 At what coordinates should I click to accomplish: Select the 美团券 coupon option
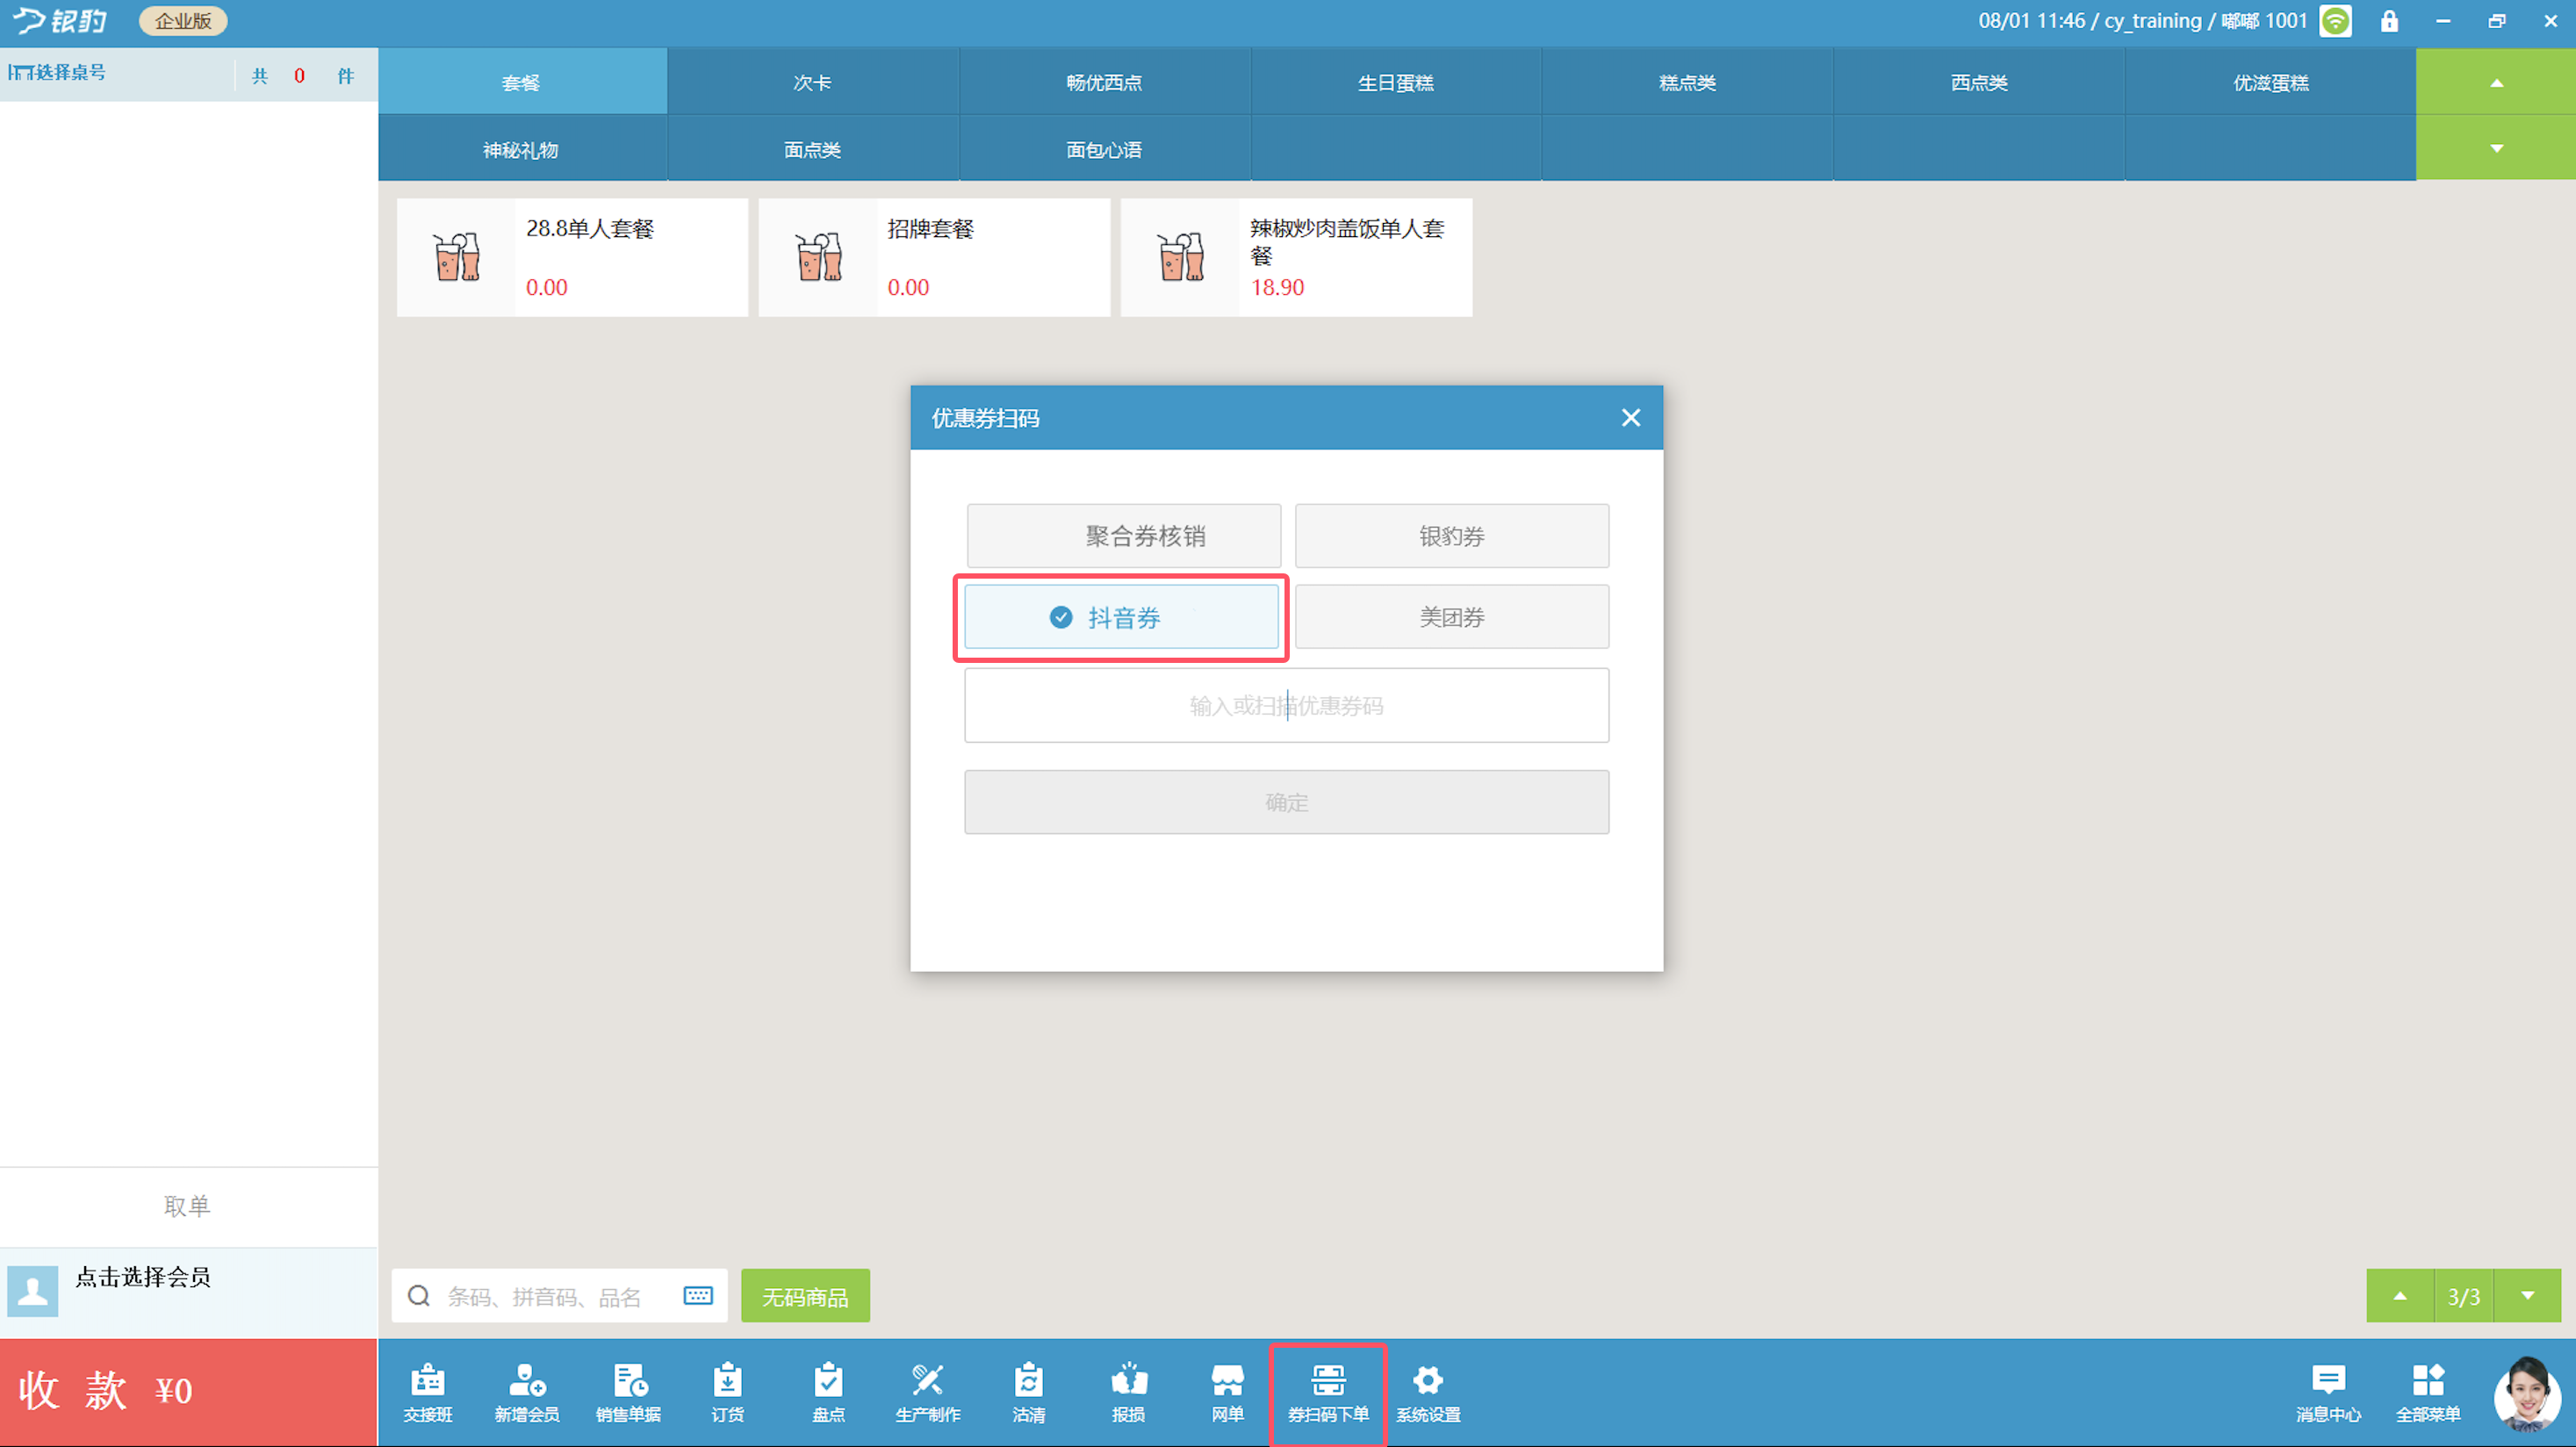(1451, 618)
